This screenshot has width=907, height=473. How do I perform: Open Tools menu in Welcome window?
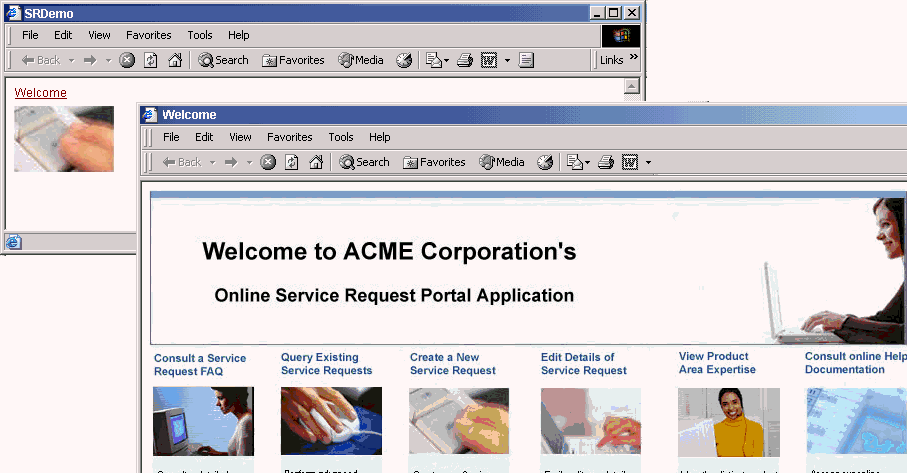[341, 138]
